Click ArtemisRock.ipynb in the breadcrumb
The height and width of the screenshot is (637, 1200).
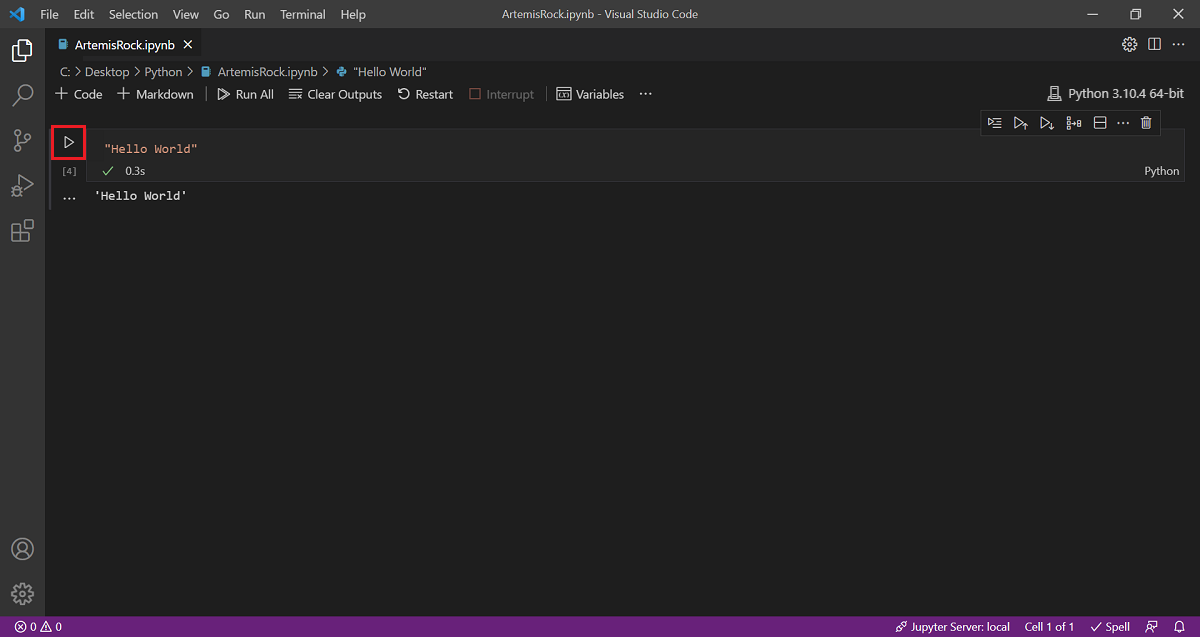pyautogui.click(x=259, y=72)
